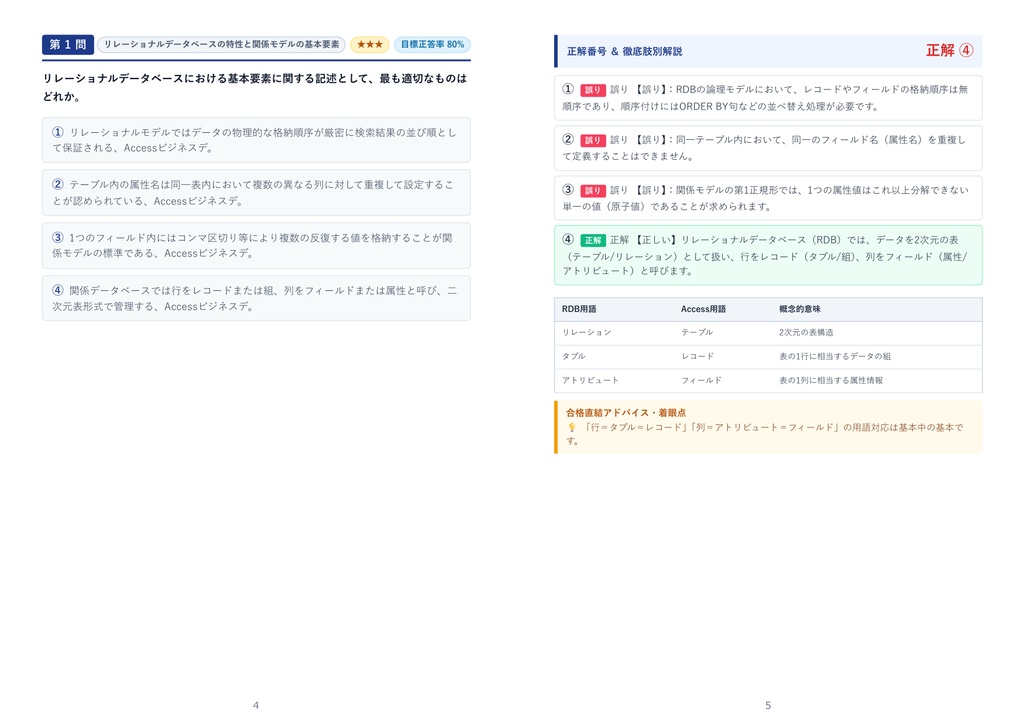The width and height of the screenshot is (1024, 727).
Task: Select answer option ① about physical storage order
Action: point(256,140)
